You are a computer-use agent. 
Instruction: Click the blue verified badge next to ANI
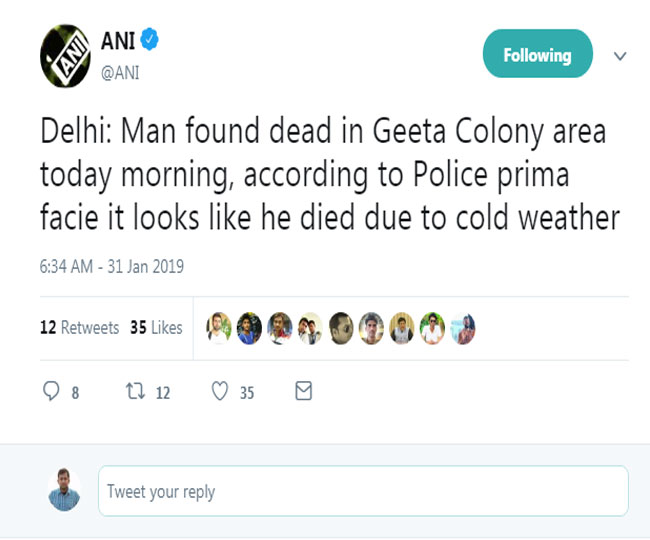[150, 41]
